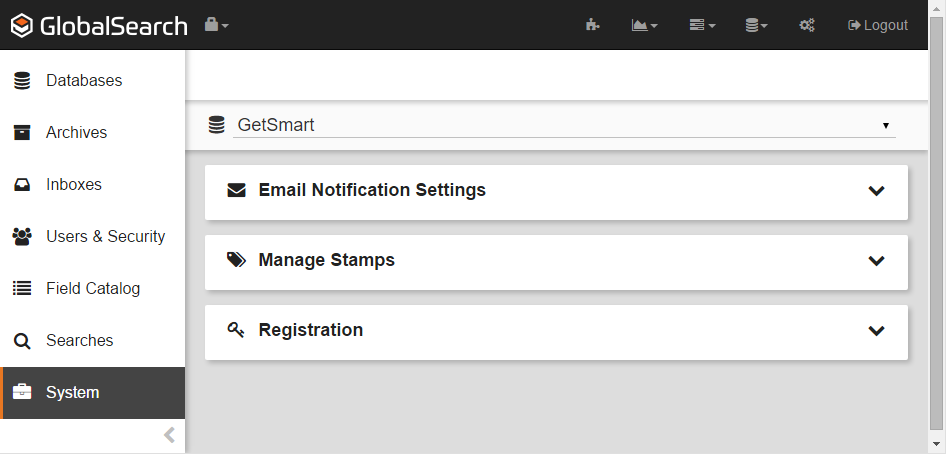Open the lock icon dropdown

pos(216,25)
